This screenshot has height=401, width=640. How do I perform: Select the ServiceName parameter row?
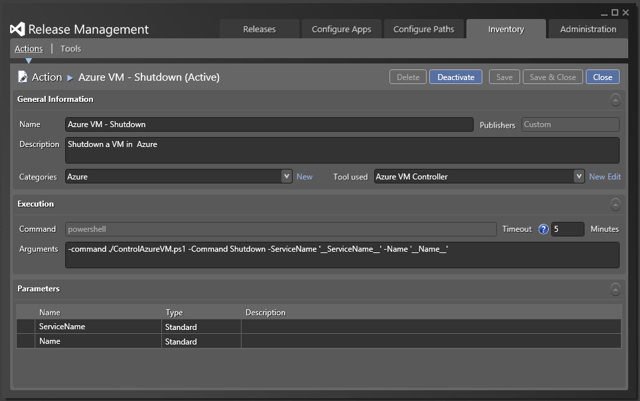319,327
